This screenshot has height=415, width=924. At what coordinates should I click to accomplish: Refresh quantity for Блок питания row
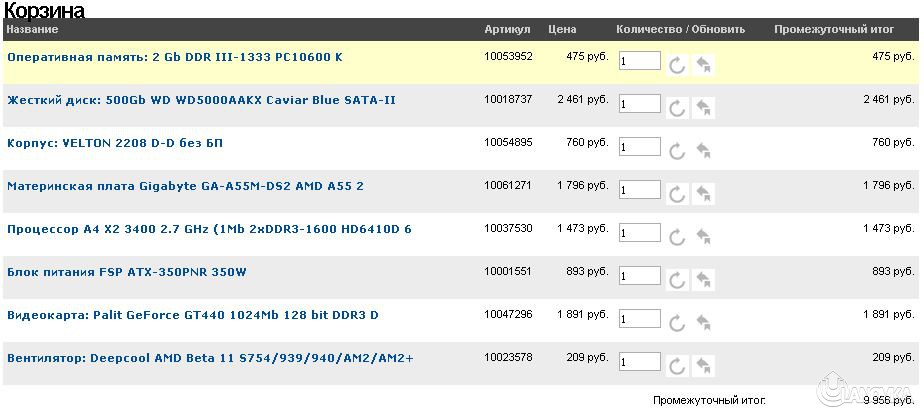677,281
